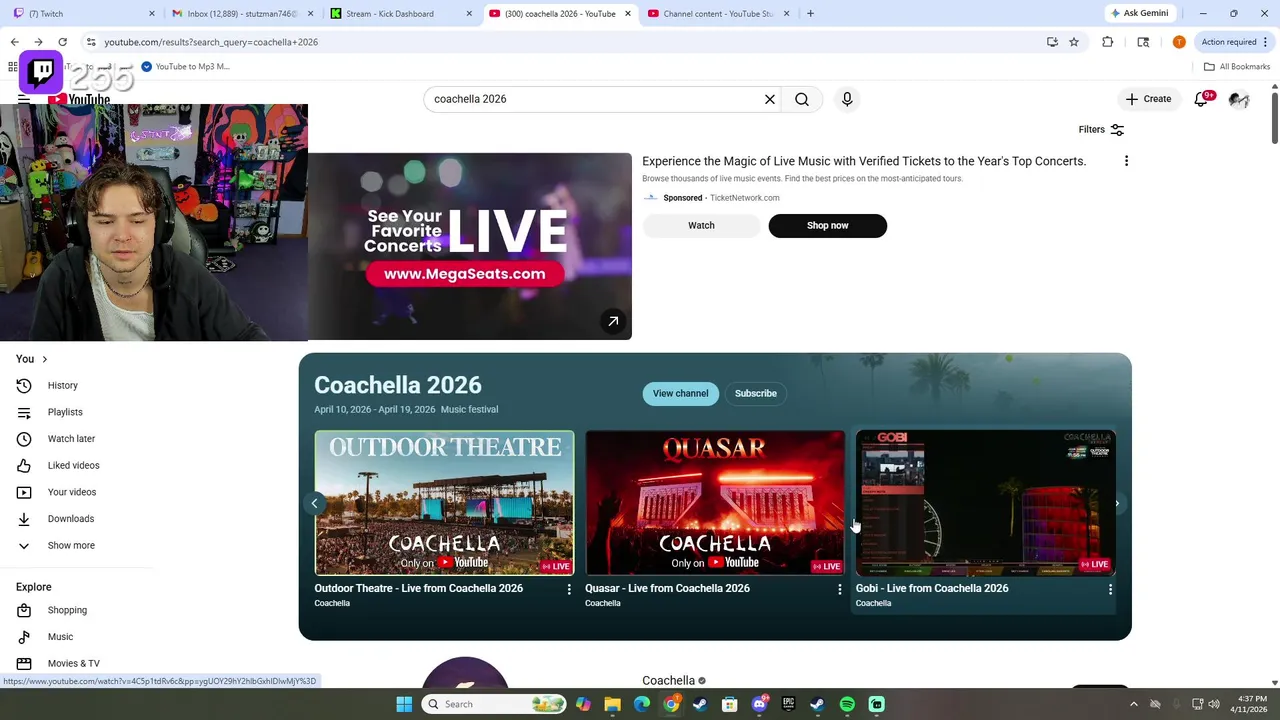
Task: Click the view site information icon in address bar
Action: (91, 42)
